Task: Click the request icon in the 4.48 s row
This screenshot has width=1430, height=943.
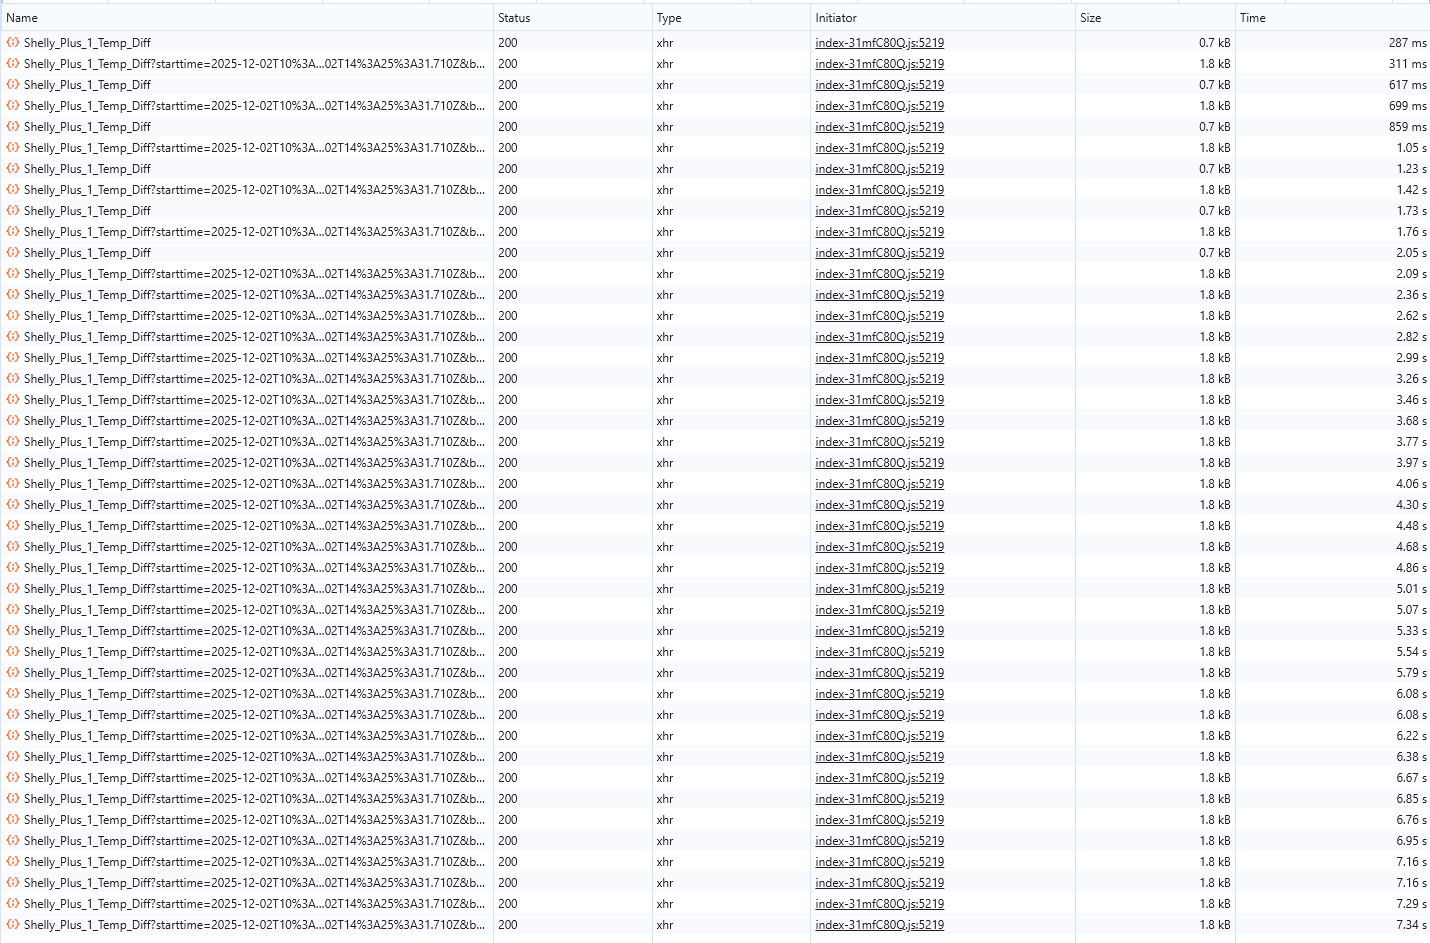Action: coord(13,526)
